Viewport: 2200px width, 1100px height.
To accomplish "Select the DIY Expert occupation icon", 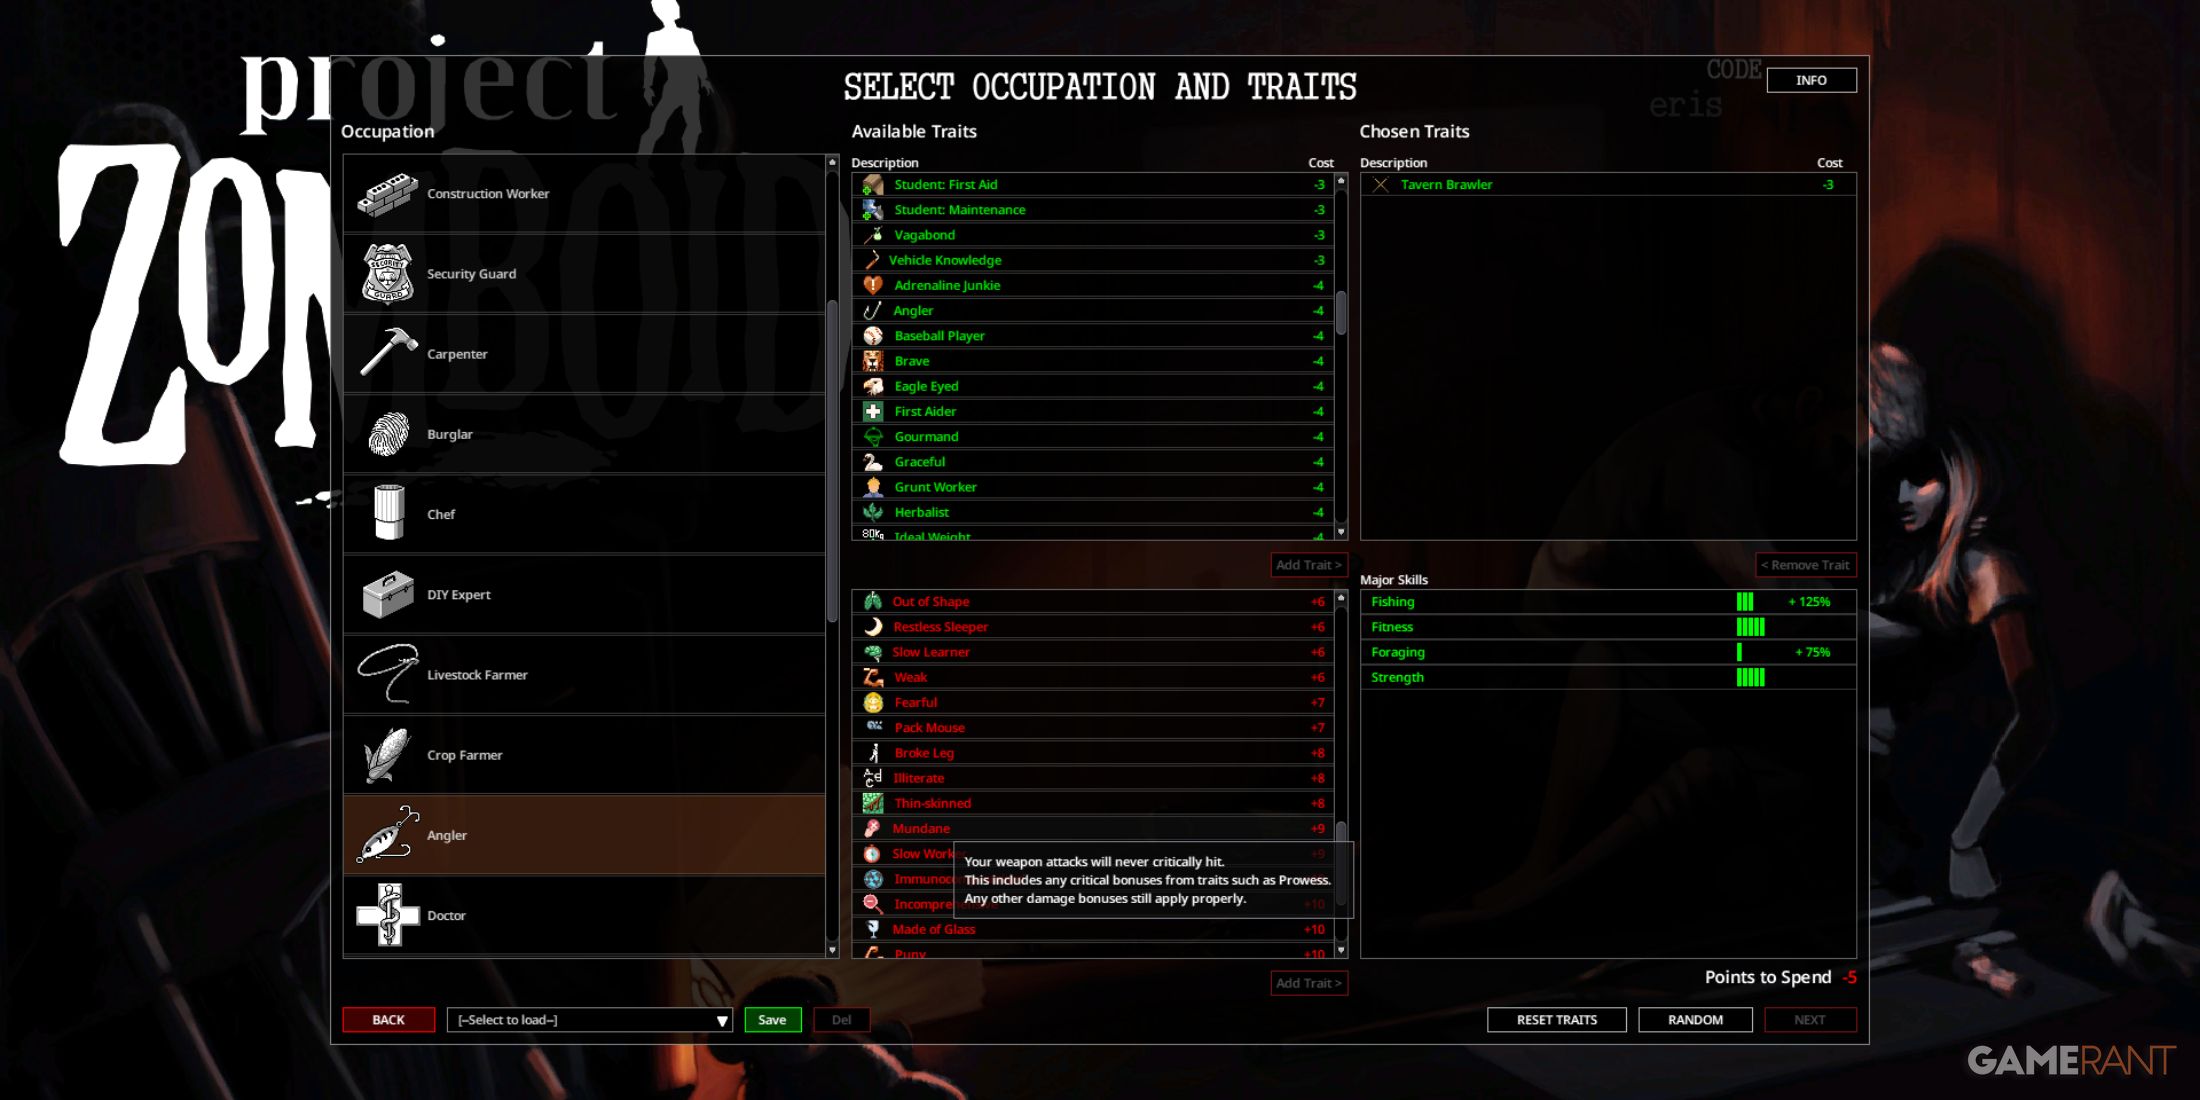I will pos(389,592).
